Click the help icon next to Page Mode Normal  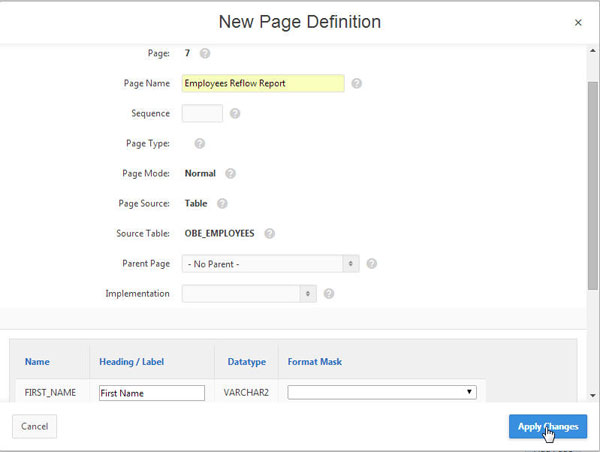230,173
